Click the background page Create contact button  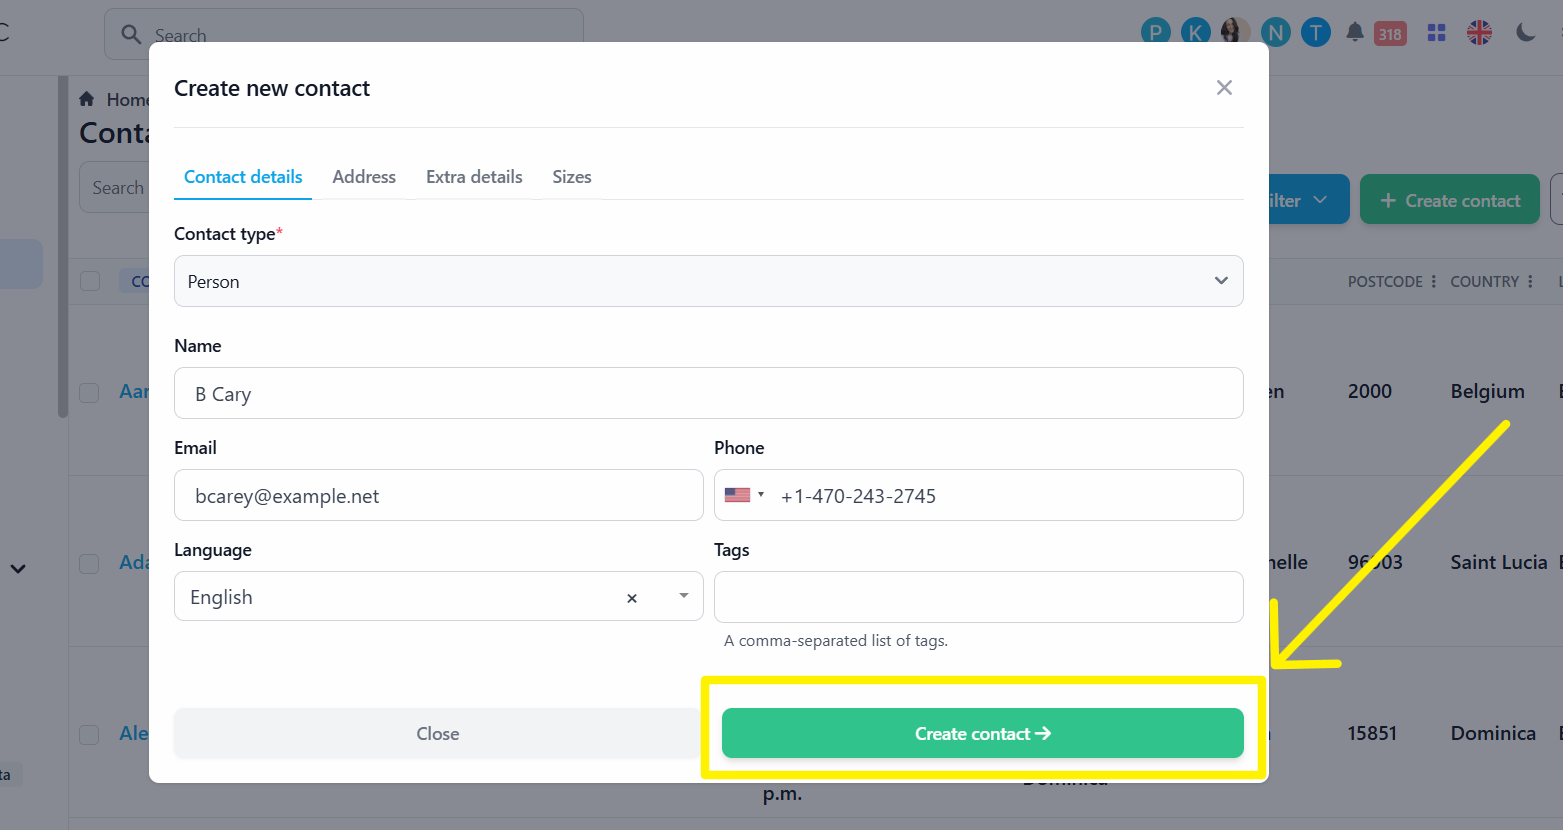(1450, 200)
